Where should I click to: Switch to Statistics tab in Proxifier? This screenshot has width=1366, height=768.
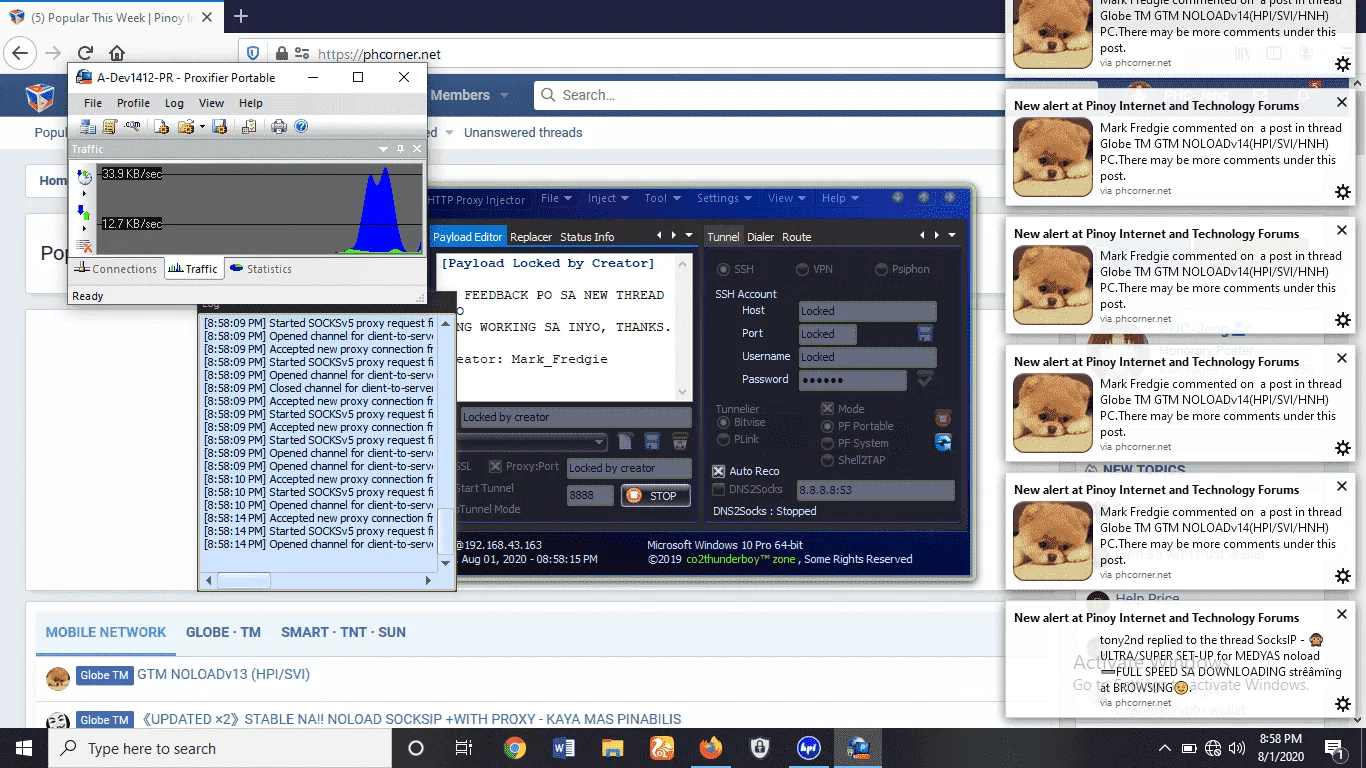point(260,268)
